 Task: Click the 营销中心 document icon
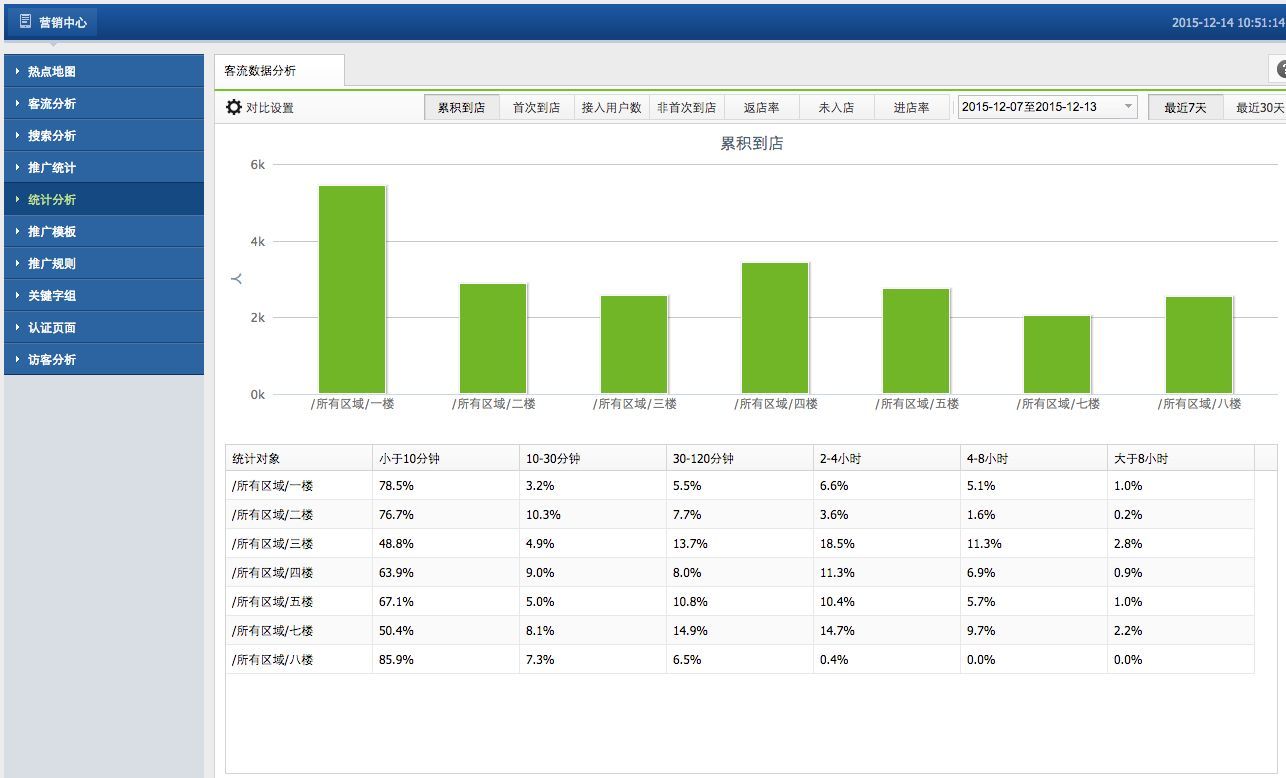[x=26, y=21]
